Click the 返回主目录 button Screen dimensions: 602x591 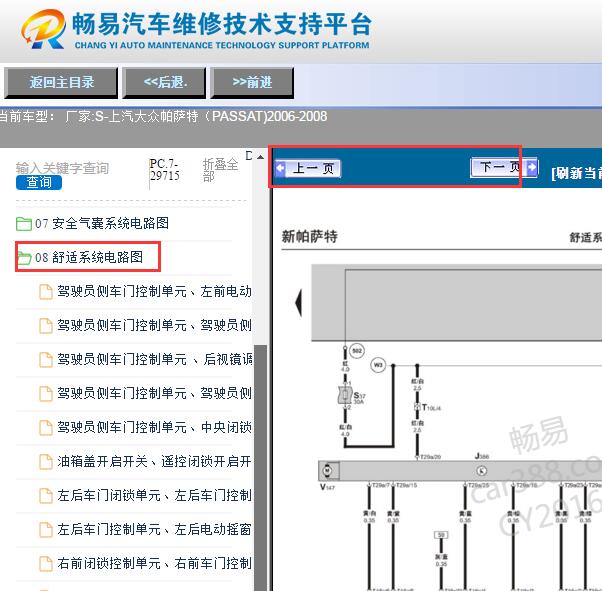point(61,82)
